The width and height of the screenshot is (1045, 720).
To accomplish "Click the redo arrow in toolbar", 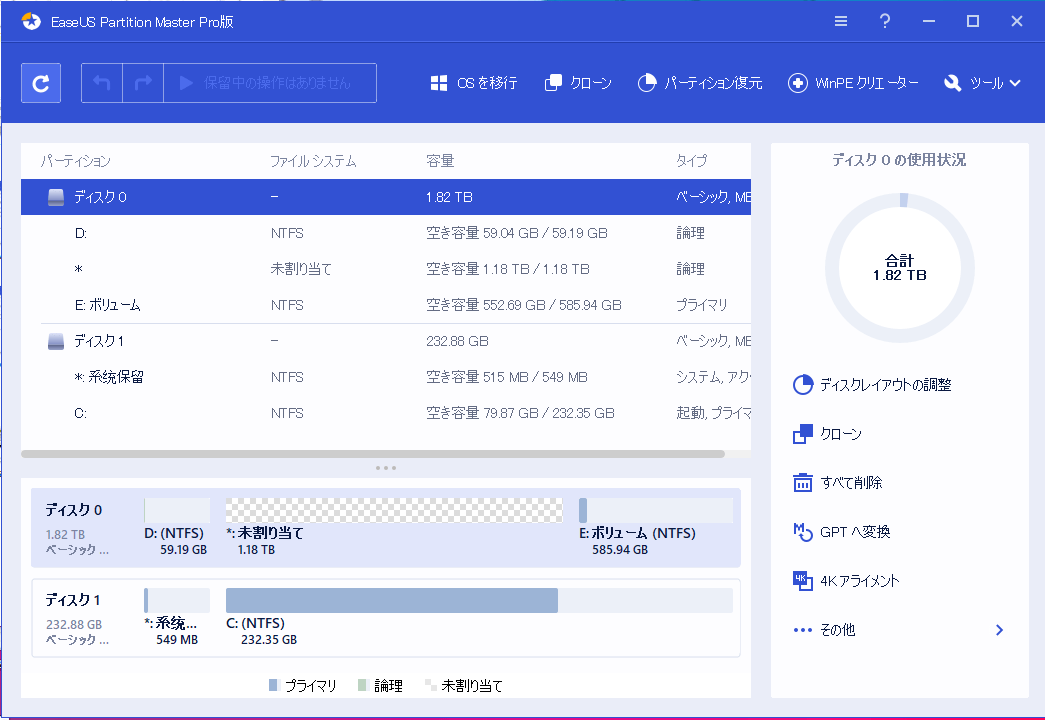I will tap(143, 83).
